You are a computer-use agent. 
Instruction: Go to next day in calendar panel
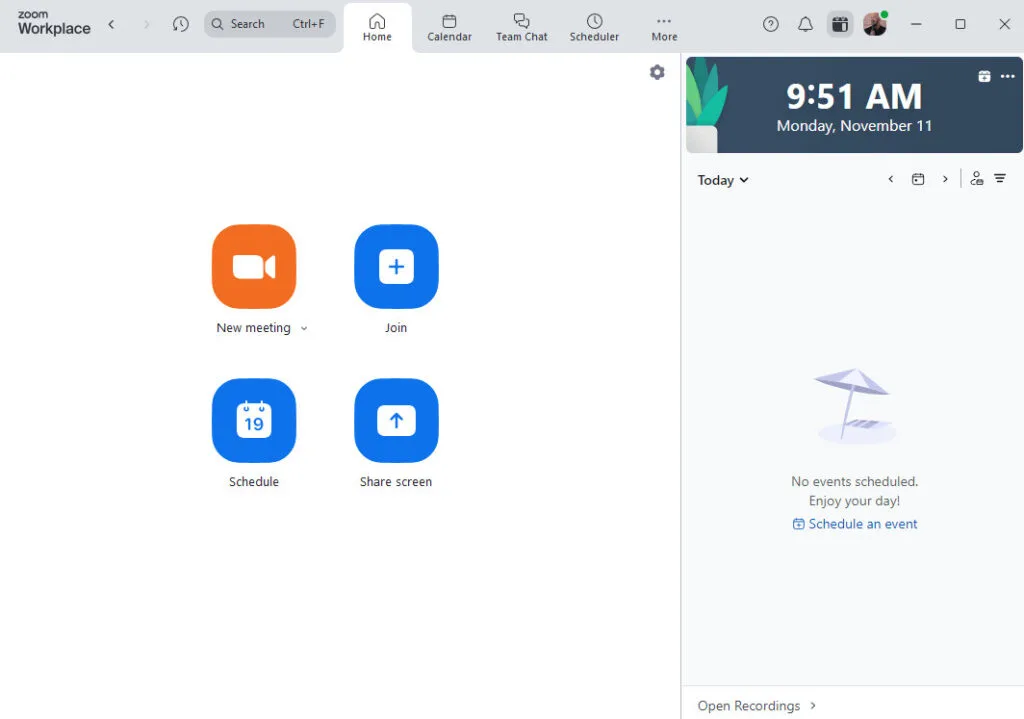coord(945,179)
